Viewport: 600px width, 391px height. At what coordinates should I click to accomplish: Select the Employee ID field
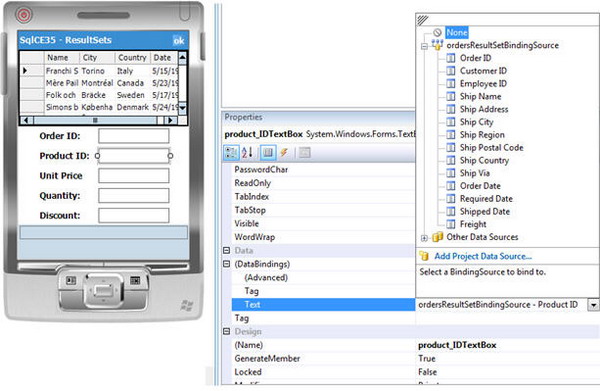(483, 84)
